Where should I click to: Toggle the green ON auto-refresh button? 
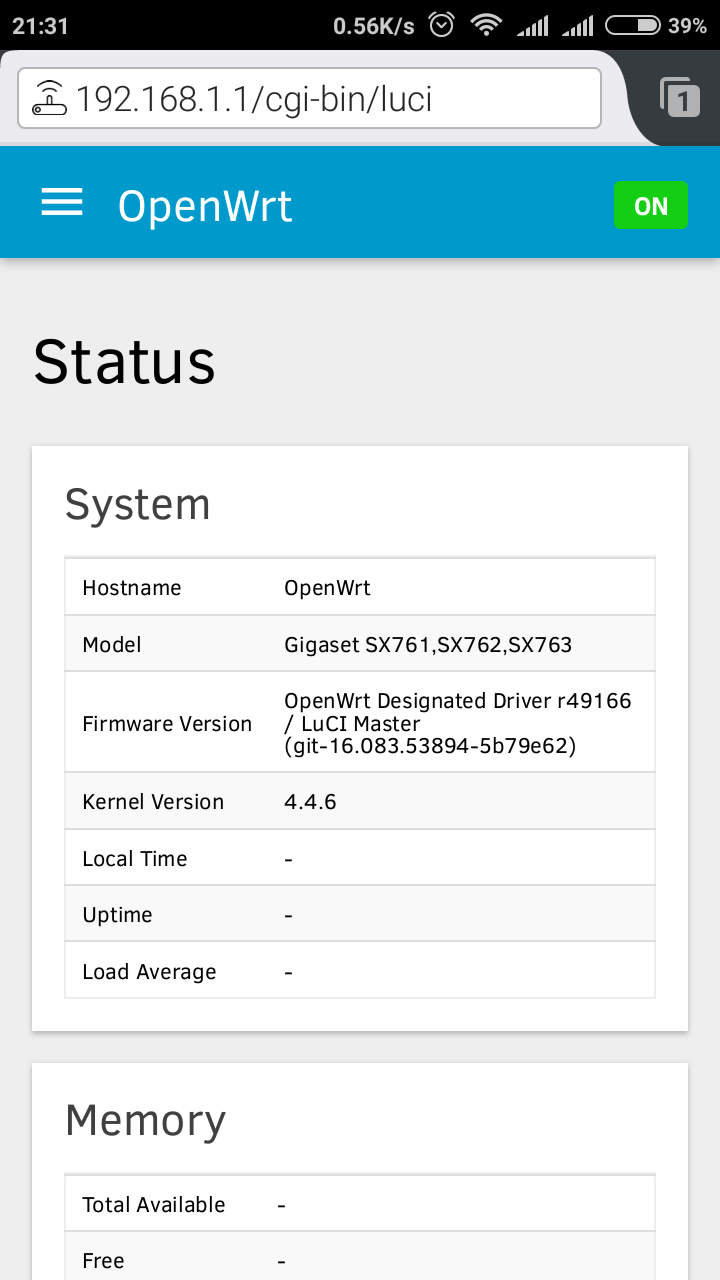point(651,206)
